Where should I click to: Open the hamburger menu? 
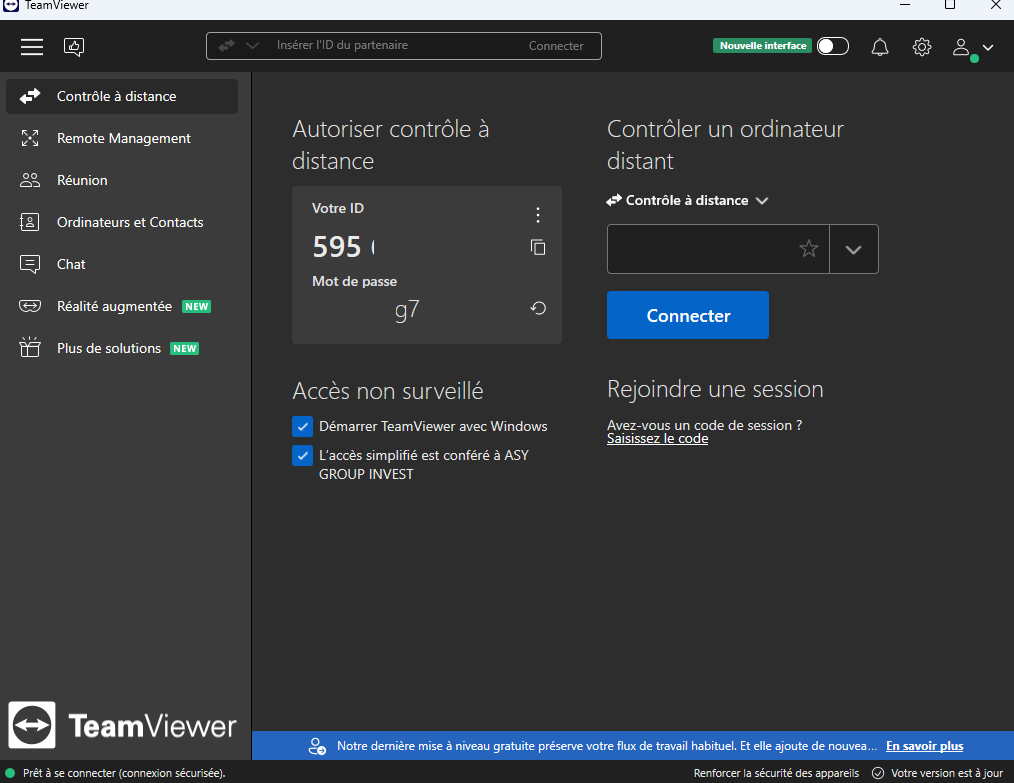click(32, 47)
